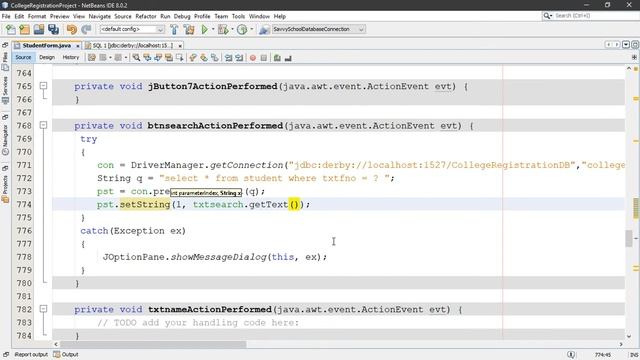Screen dimensions: 640x360
Task: Collapse txtnameActionPerformed code fold
Action: click(x=43, y=309)
